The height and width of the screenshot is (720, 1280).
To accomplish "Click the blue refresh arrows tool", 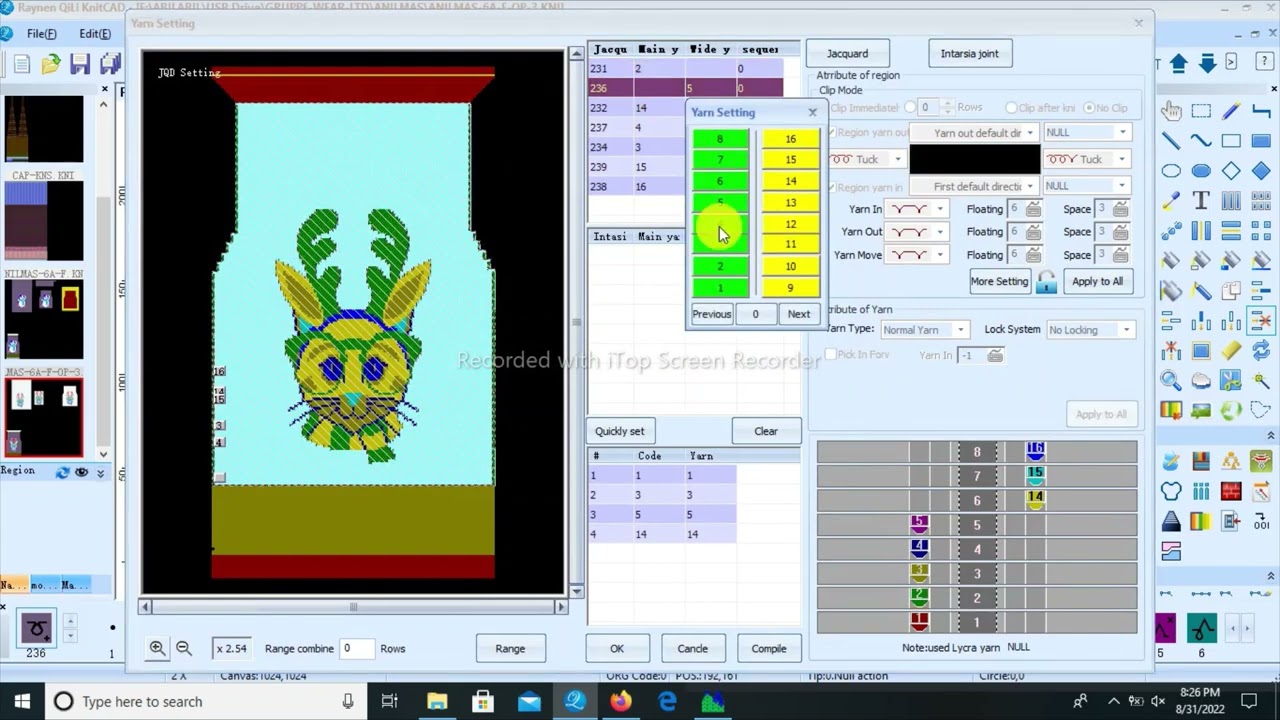I will point(1261,351).
